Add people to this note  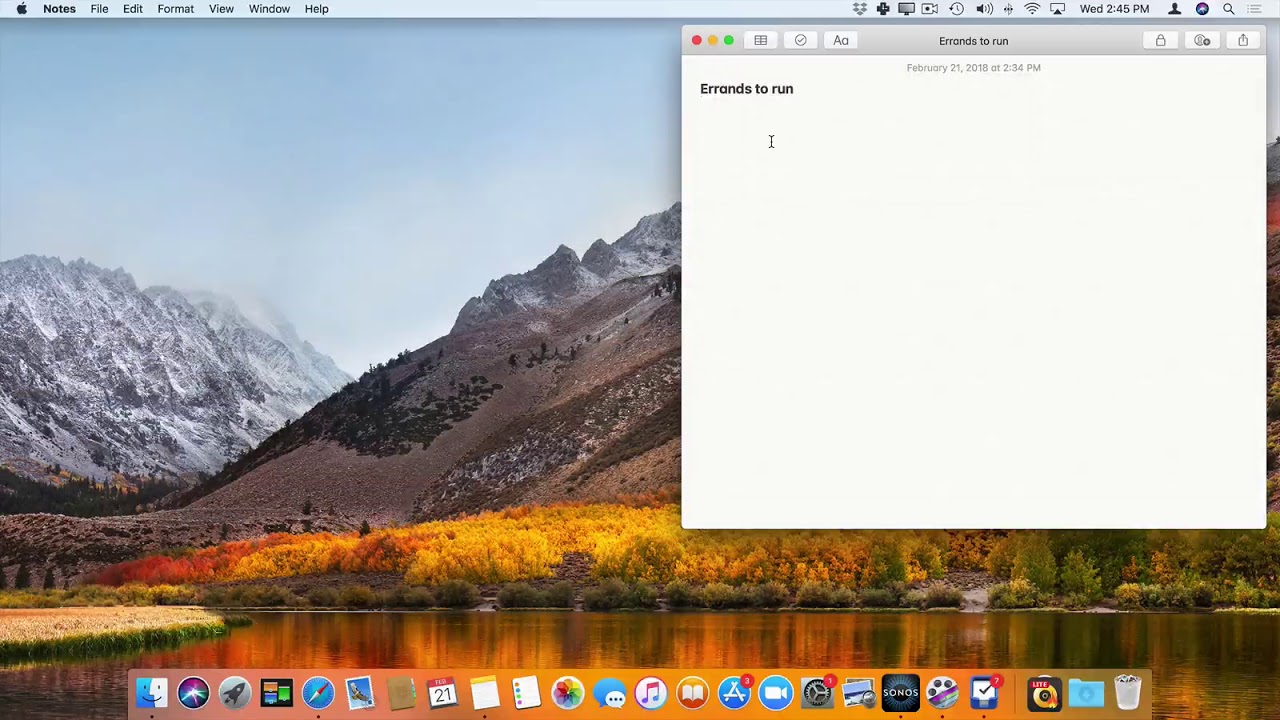(x=1202, y=41)
